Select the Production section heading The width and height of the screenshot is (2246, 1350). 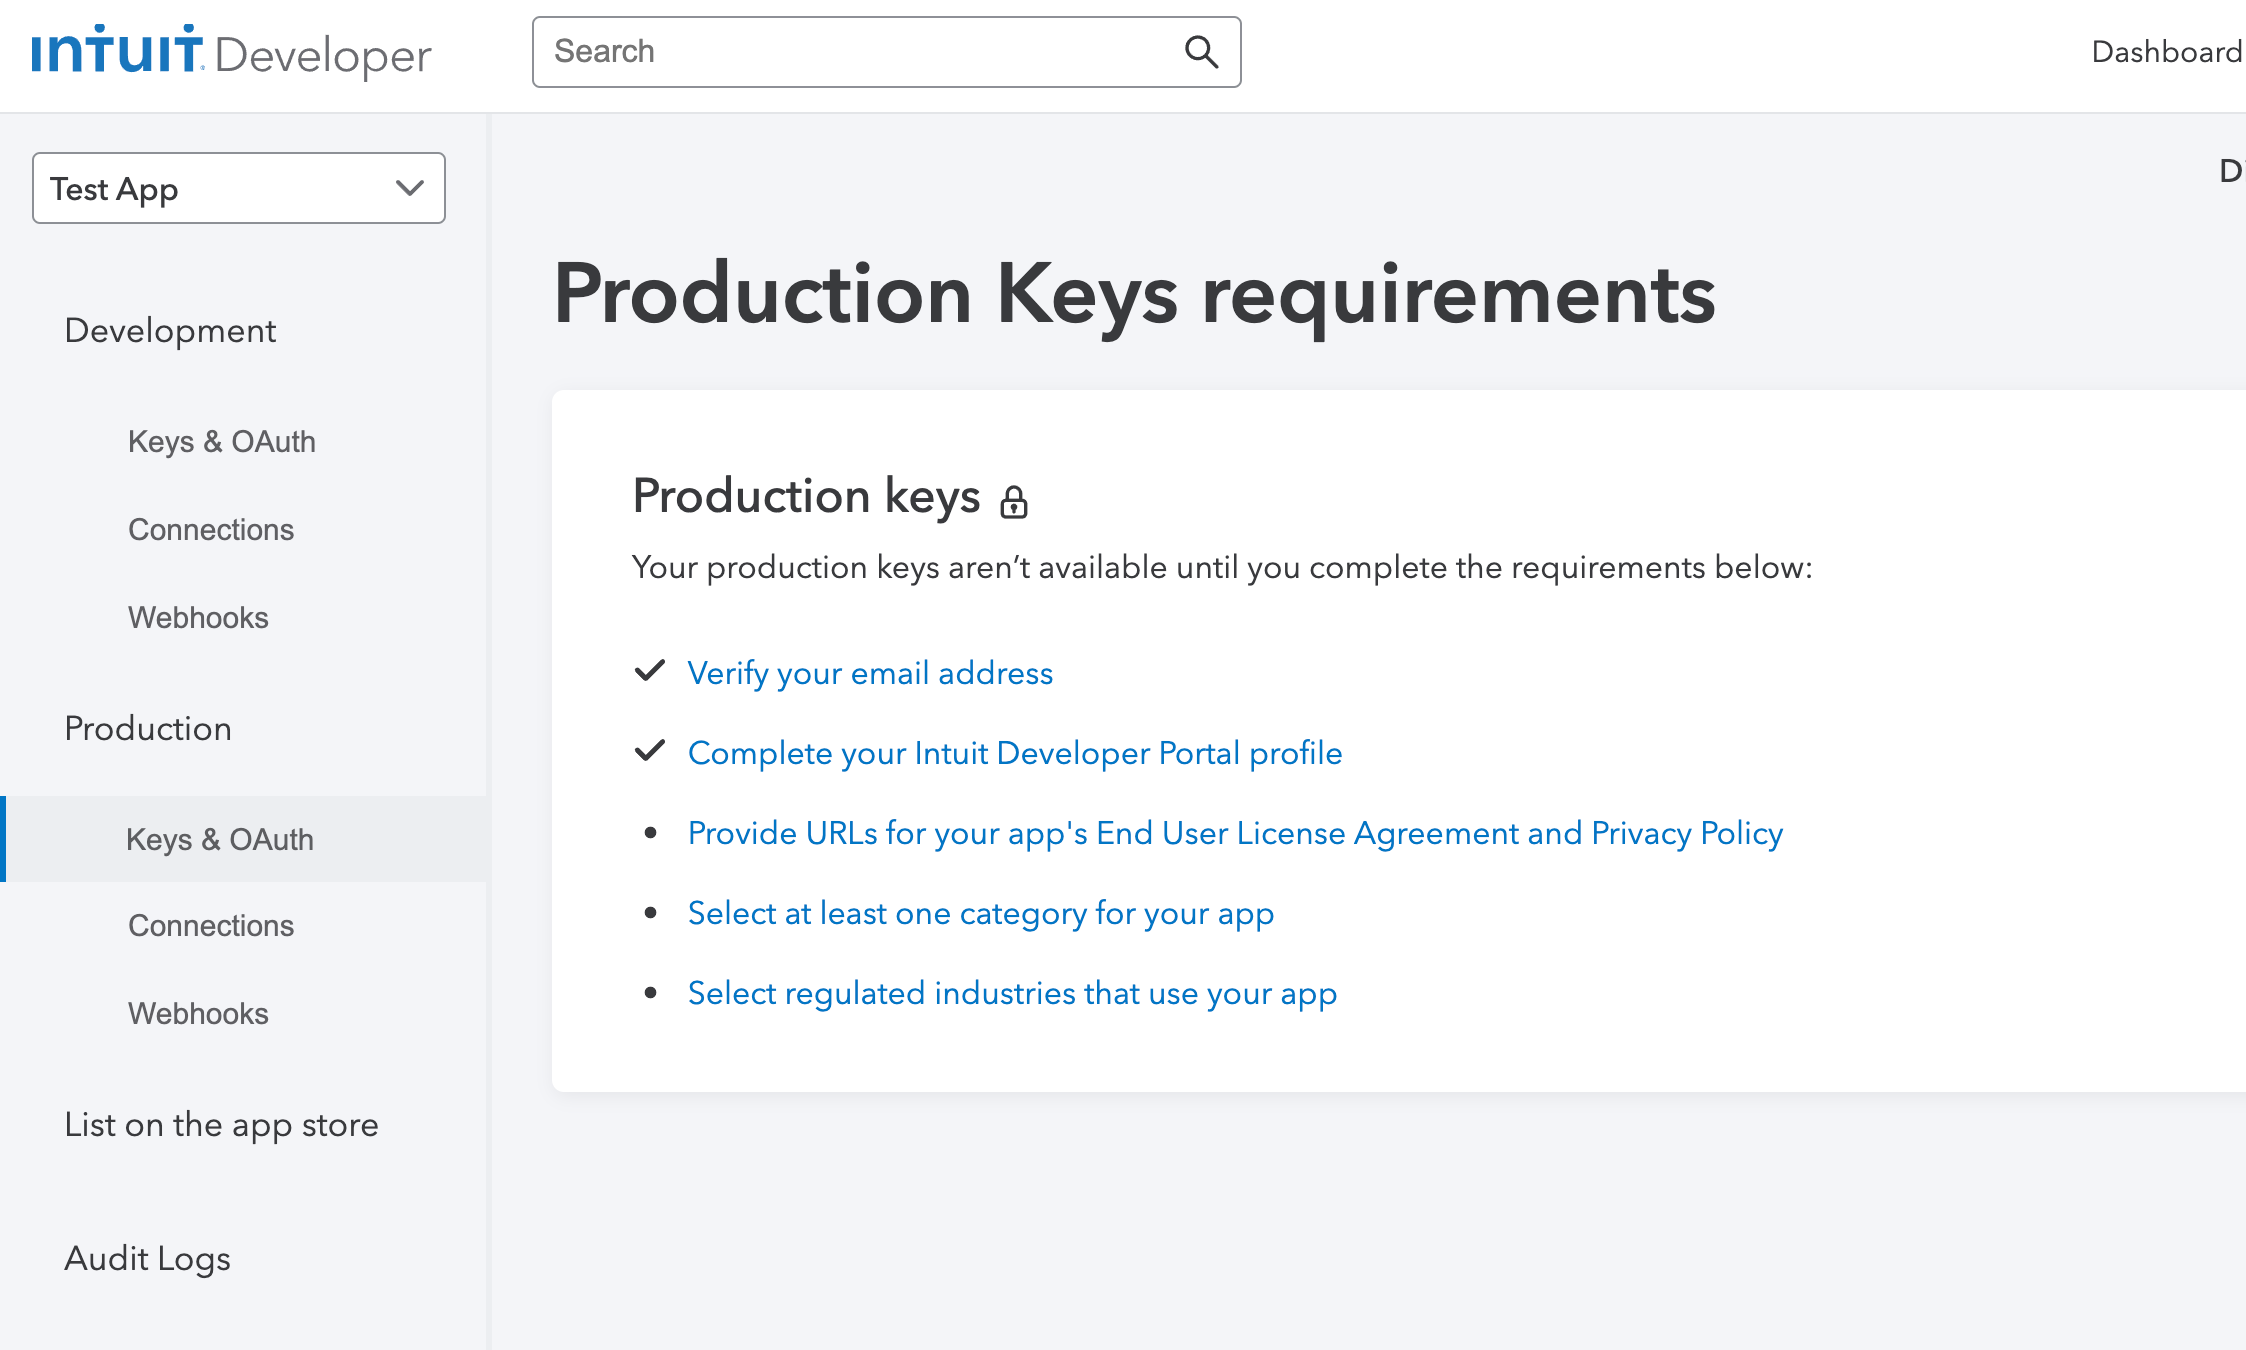coord(148,729)
